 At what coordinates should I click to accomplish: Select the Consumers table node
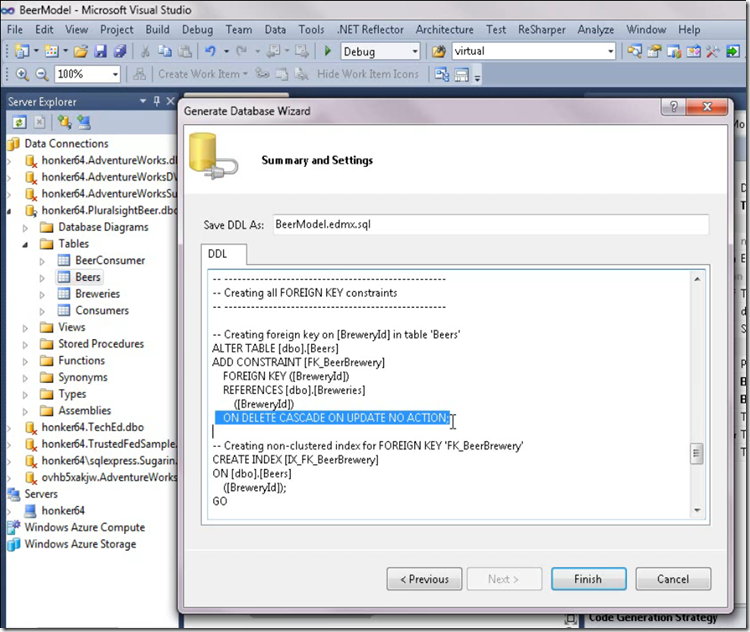pyautogui.click(x=102, y=310)
